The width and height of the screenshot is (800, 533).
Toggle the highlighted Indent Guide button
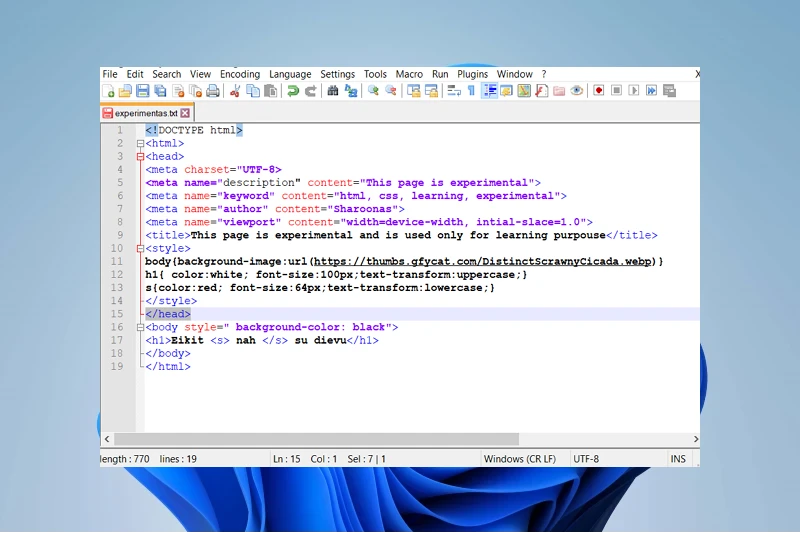pyautogui.click(x=489, y=91)
